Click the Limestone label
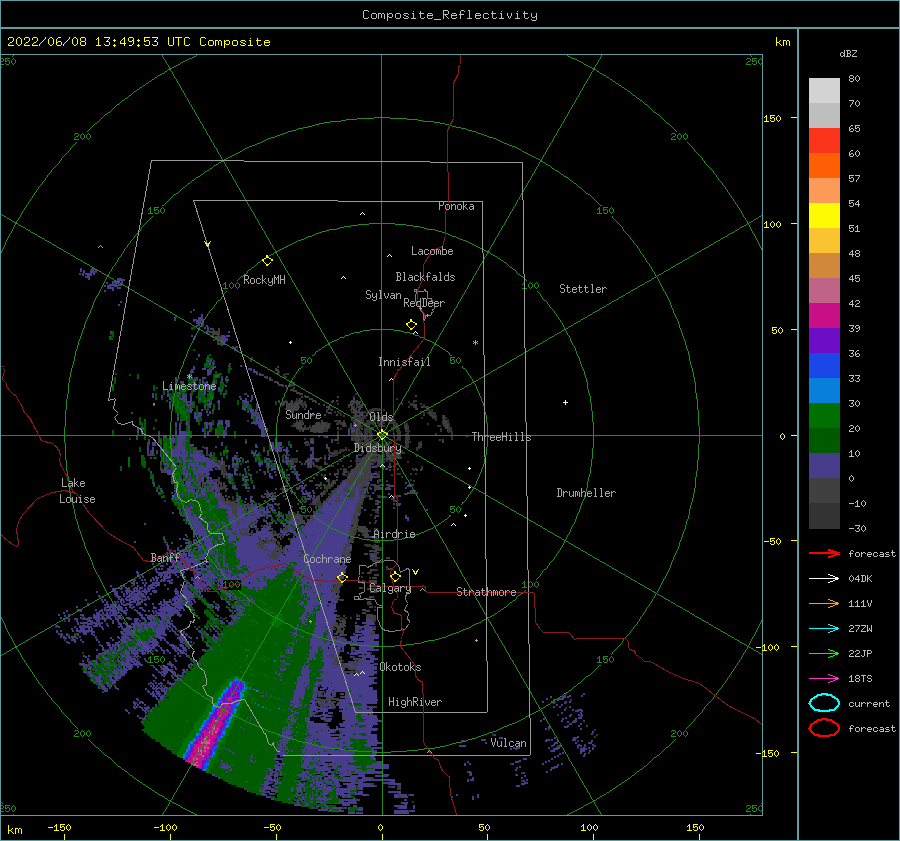The width and height of the screenshot is (900, 841). pyautogui.click(x=189, y=386)
